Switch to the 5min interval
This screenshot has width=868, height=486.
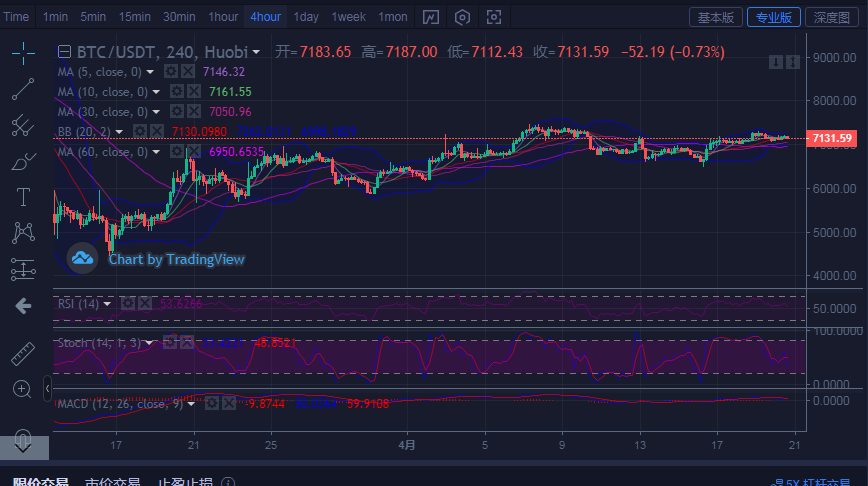(93, 17)
